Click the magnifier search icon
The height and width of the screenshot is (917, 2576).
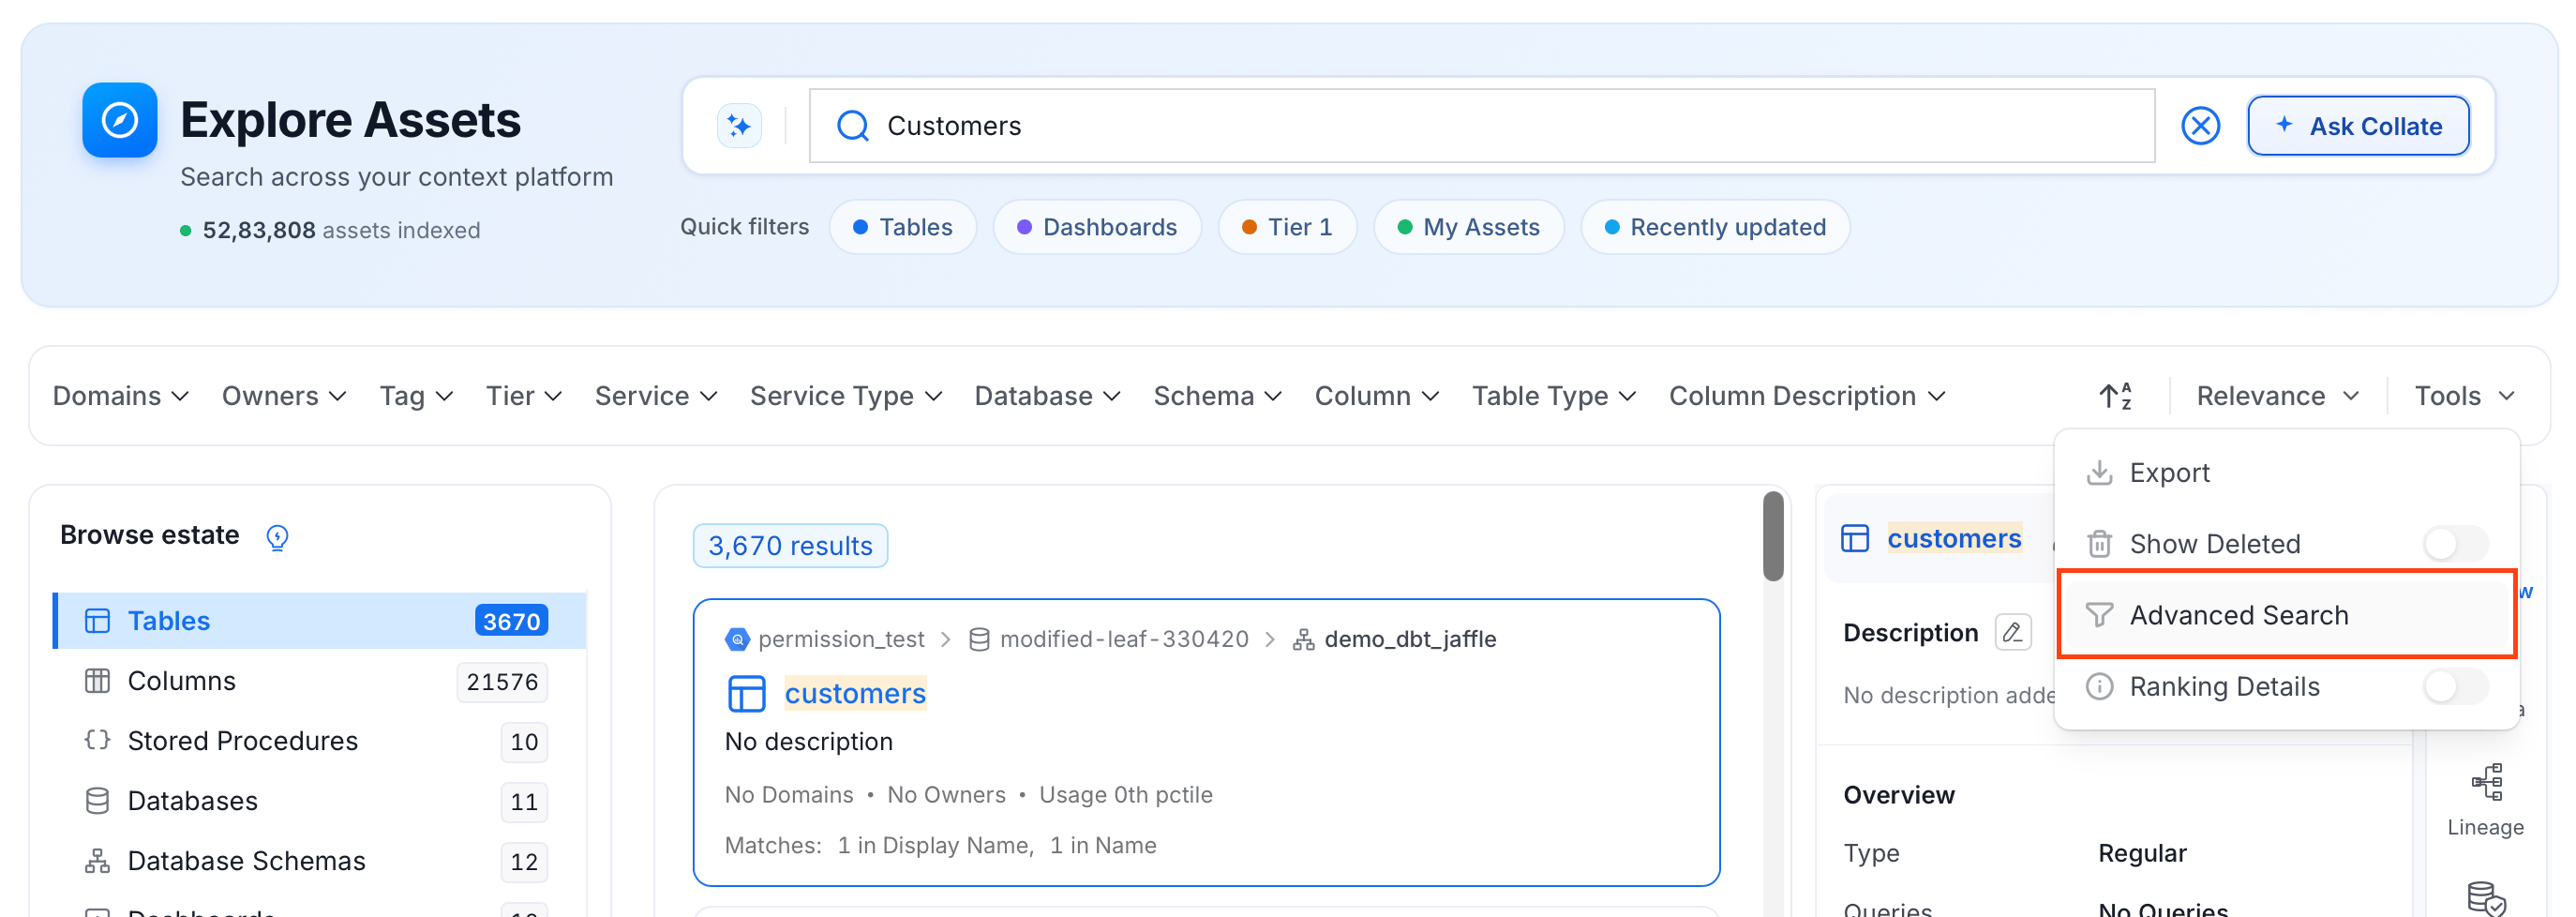(853, 126)
